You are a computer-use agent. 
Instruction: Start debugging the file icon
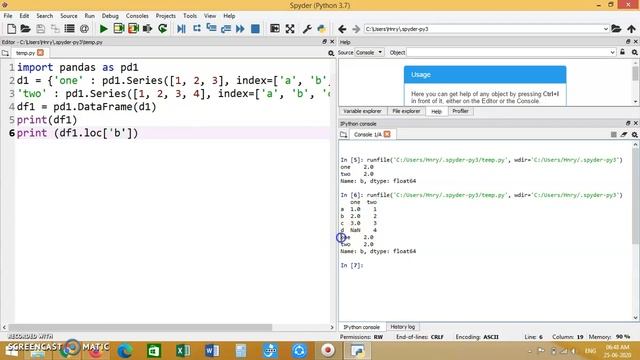[181, 29]
